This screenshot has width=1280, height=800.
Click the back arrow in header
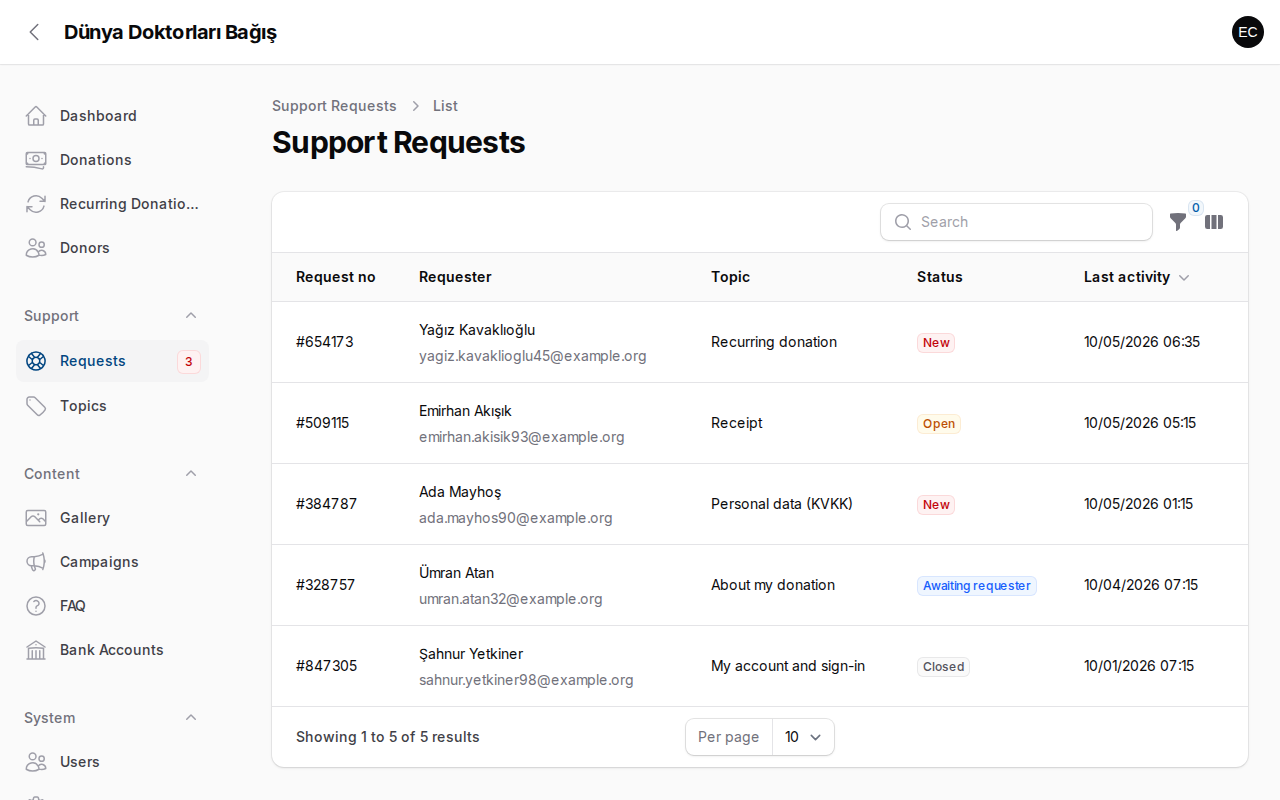(35, 32)
